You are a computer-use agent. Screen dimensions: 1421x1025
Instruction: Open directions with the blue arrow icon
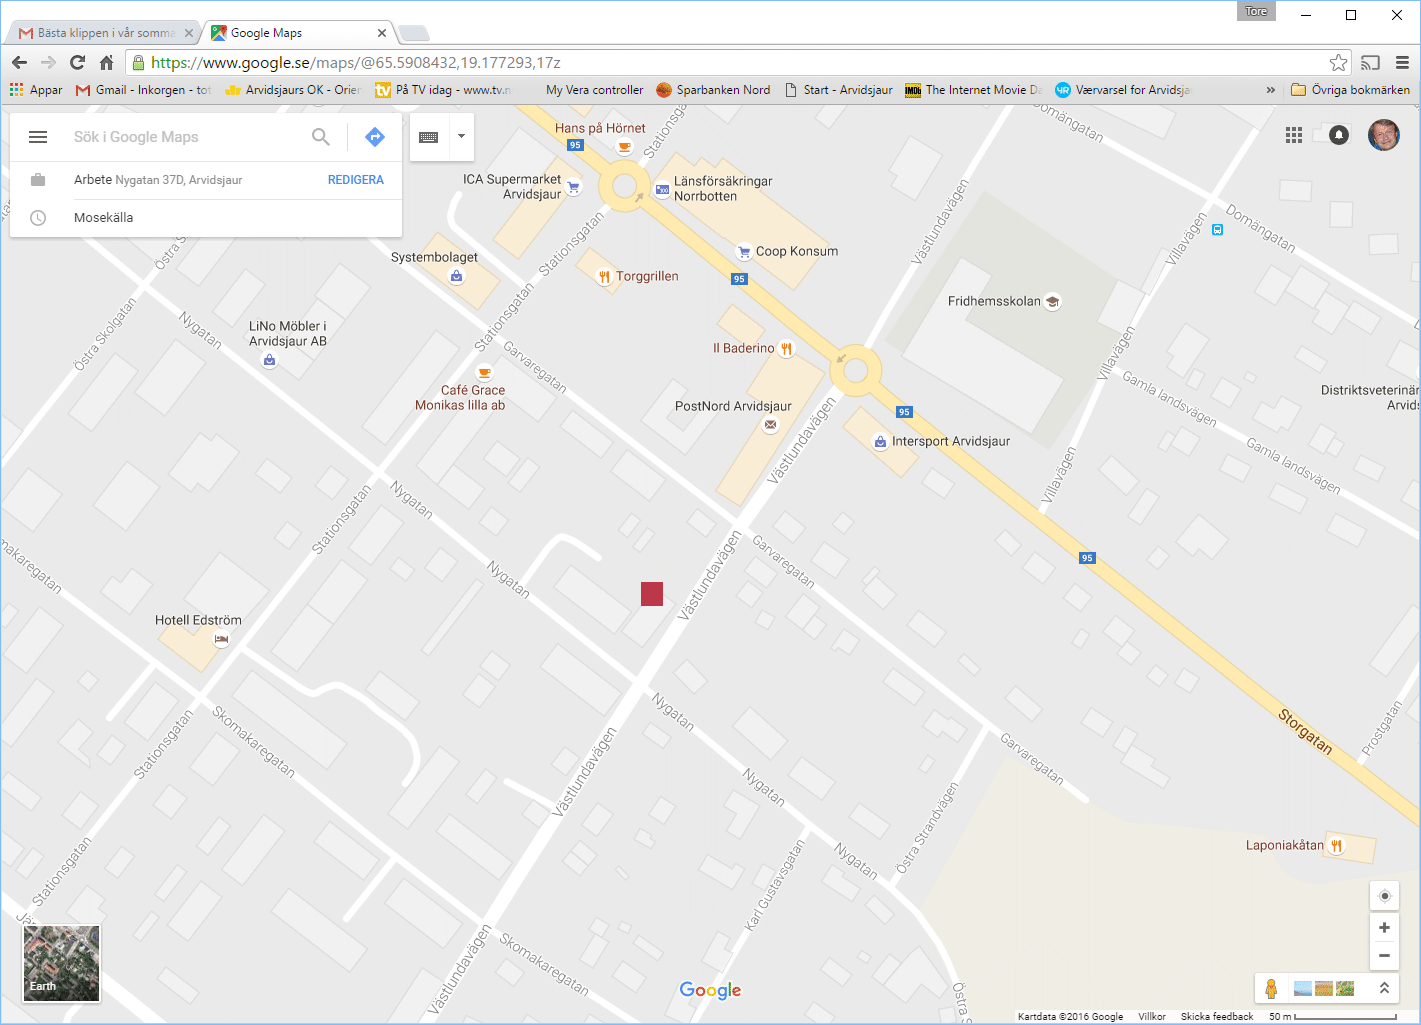pos(375,137)
